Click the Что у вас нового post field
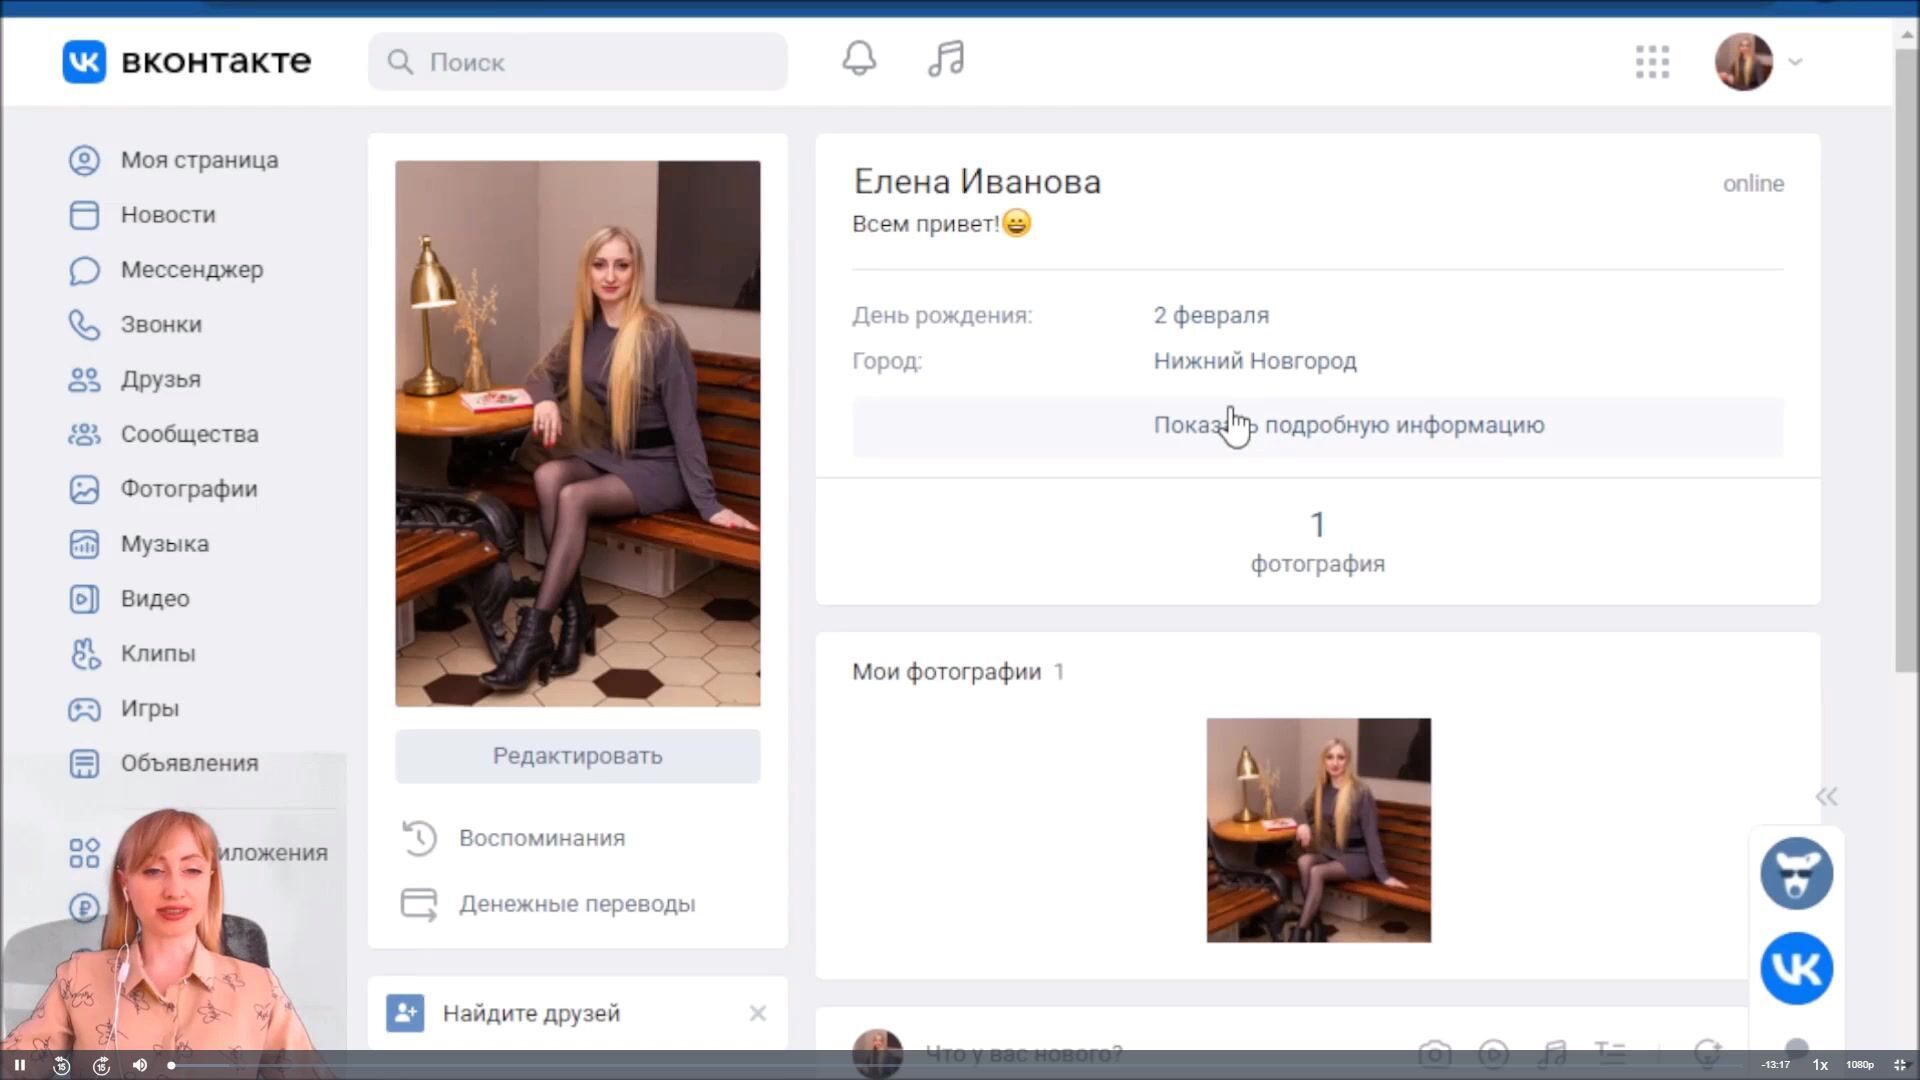Image resolution: width=1920 pixels, height=1080 pixels. (1024, 1052)
